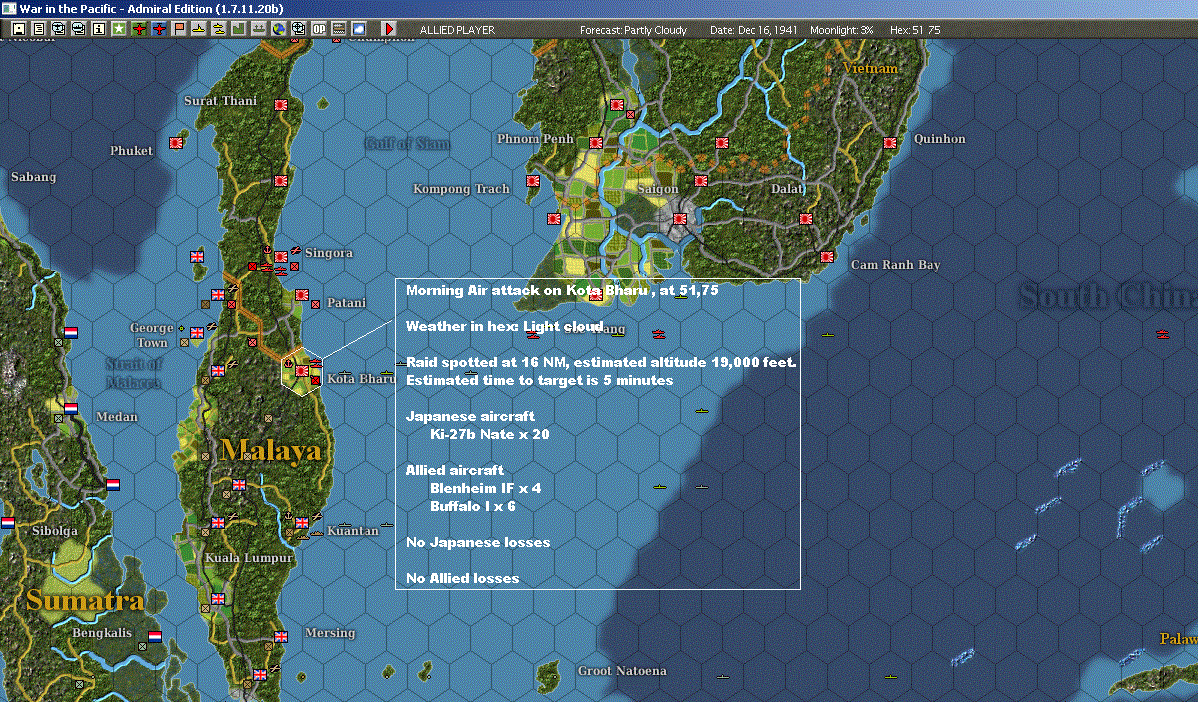The height and width of the screenshot is (702, 1198).
Task: Select the Japanese flag at Kompong Trach
Action: pyautogui.click(x=533, y=181)
